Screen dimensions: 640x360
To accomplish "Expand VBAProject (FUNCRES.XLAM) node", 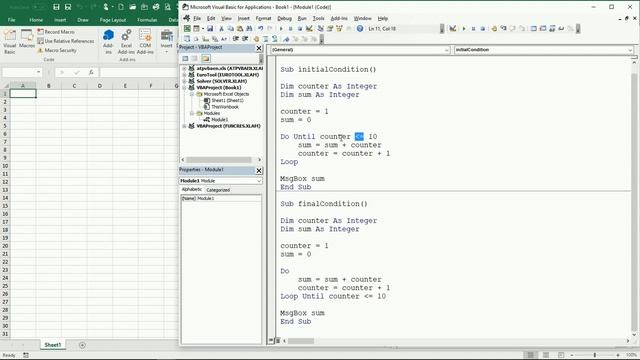I will (x=184, y=126).
